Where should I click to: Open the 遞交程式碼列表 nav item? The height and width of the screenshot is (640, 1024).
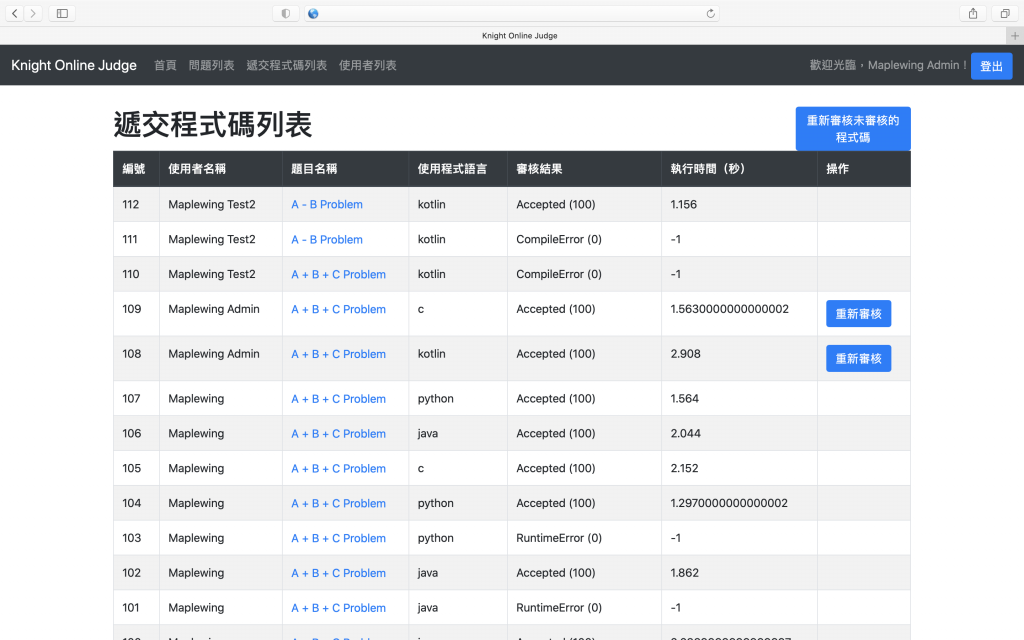tap(287, 65)
